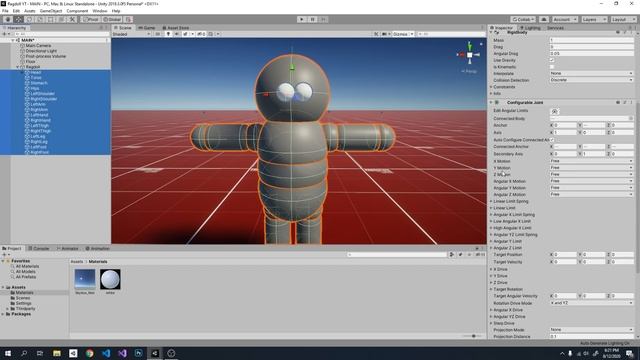Open File Explorer from the taskbar

57,353
